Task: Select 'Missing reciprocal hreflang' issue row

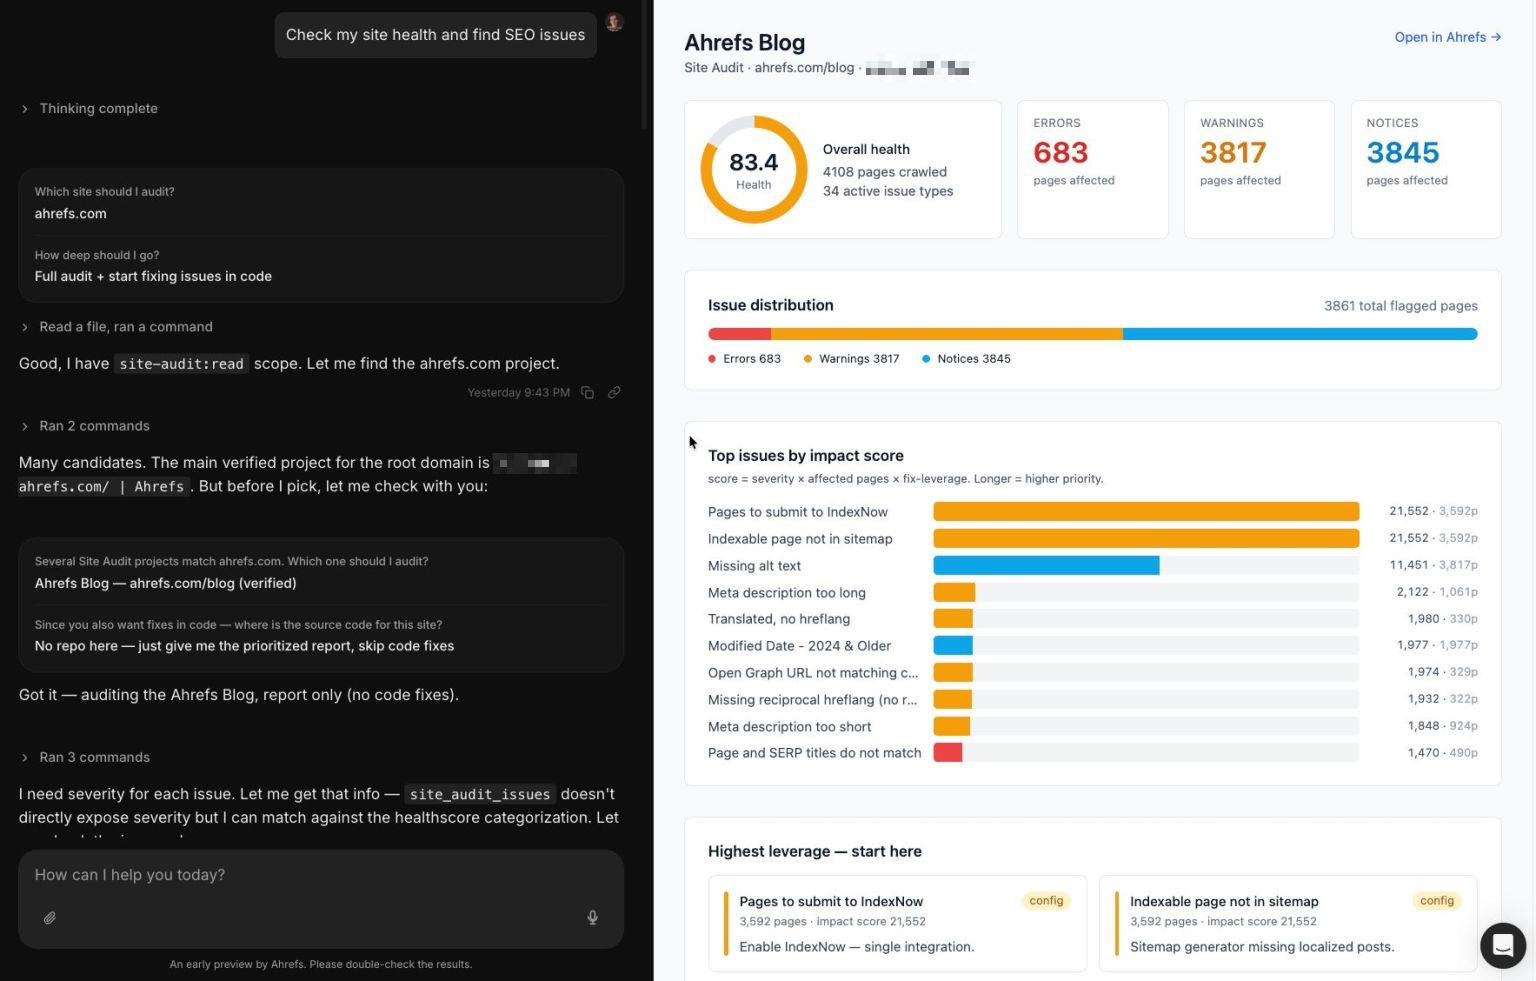Action: coord(1092,700)
